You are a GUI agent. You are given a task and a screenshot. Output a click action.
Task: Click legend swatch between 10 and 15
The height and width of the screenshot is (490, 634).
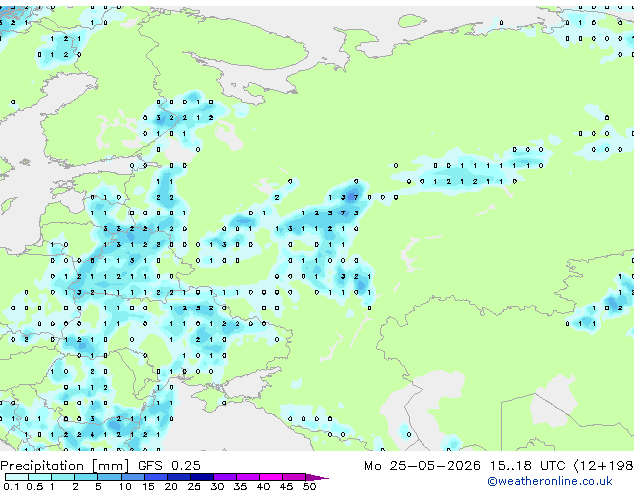[132, 477]
